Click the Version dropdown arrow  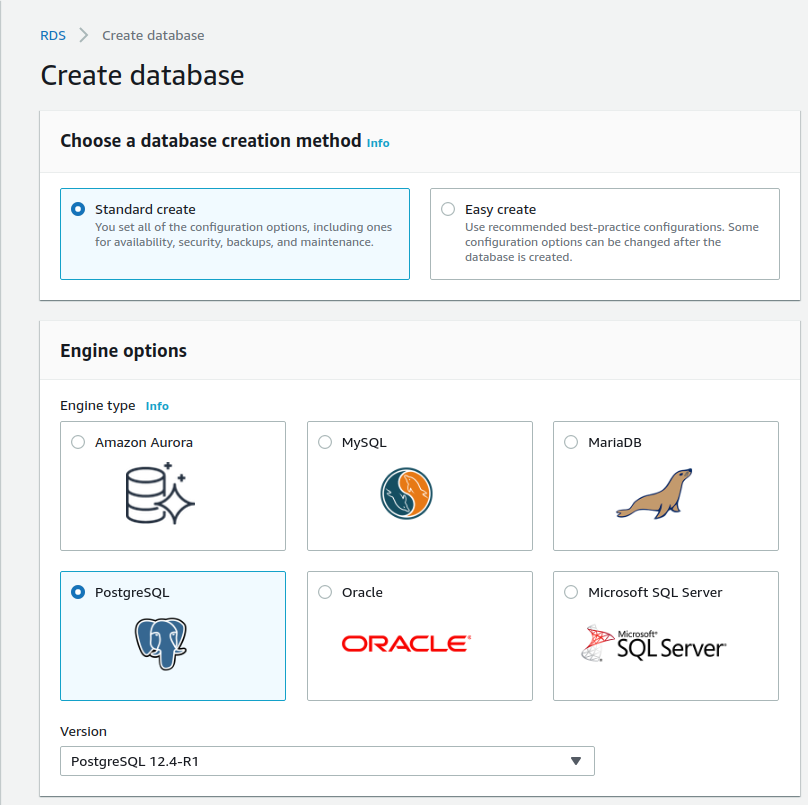[576, 761]
